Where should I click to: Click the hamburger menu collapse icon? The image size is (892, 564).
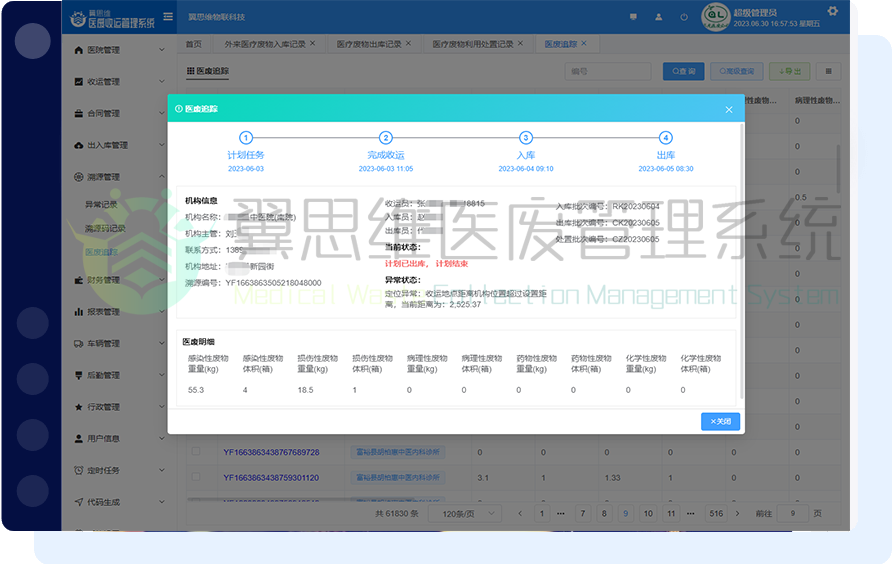click(166, 17)
